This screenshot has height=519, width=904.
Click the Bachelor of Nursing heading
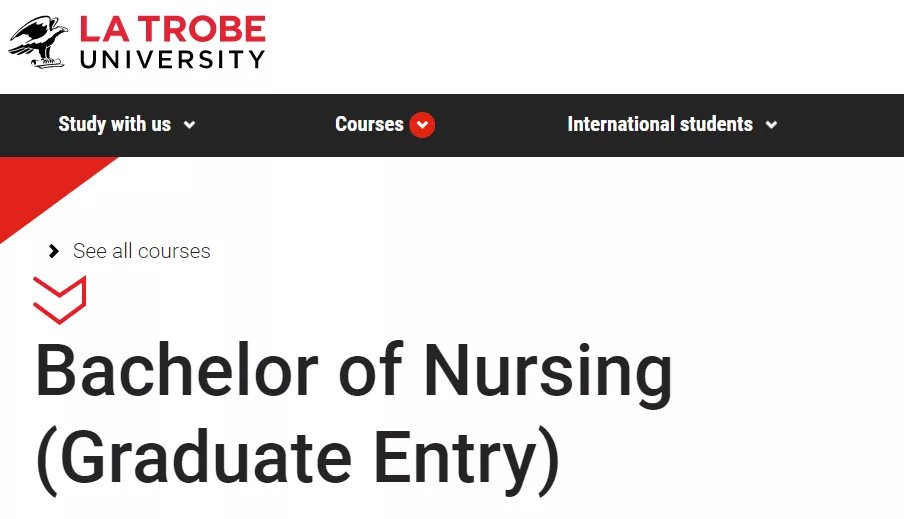(x=353, y=372)
